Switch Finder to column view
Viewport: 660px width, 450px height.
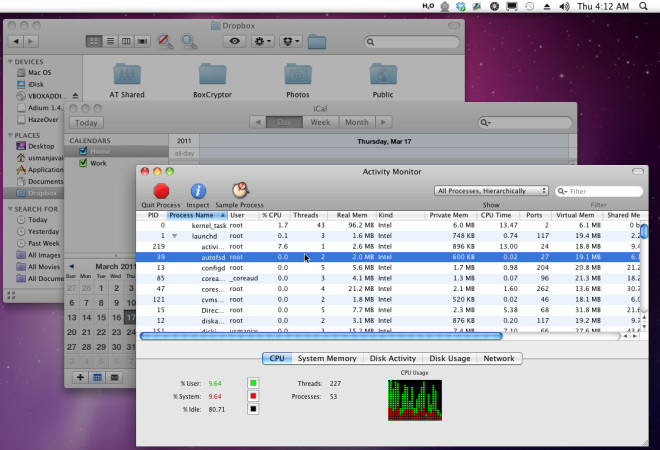[126, 41]
